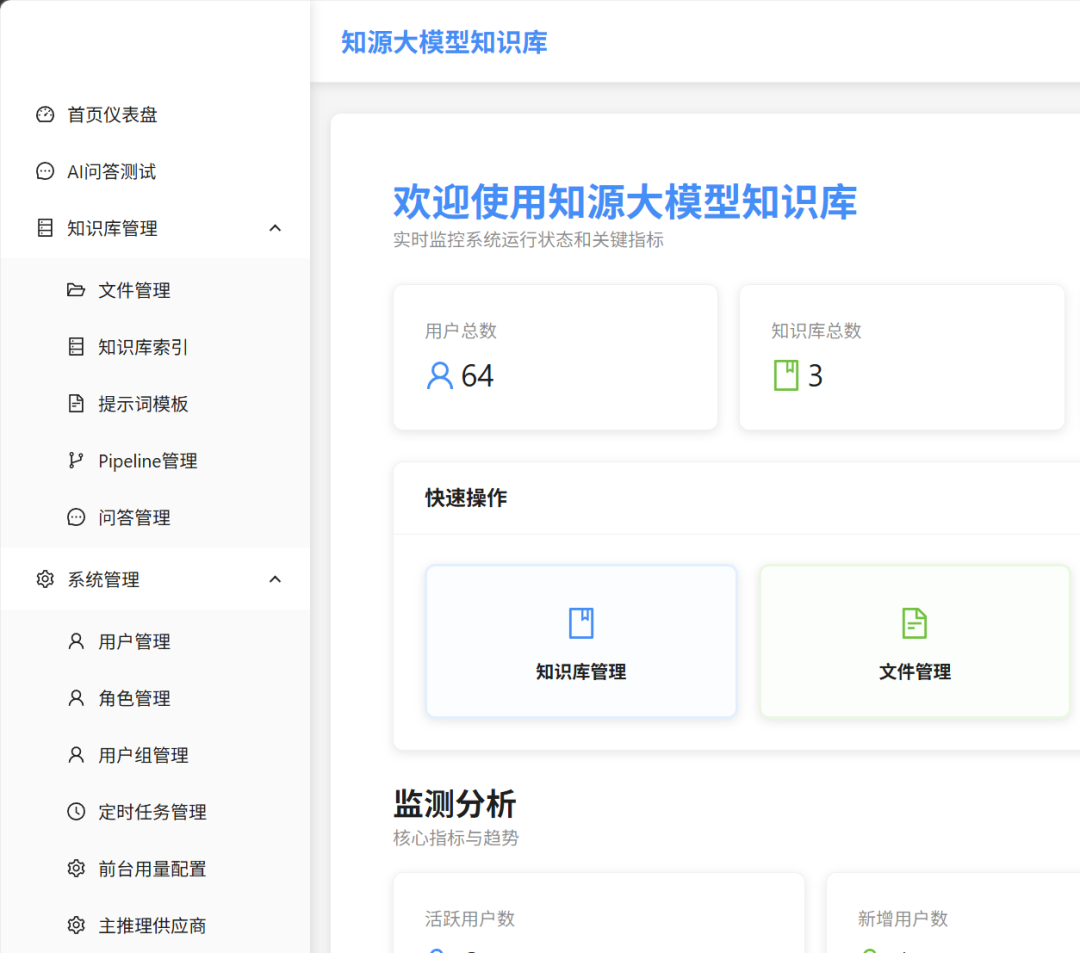Click the blue user icon in 用户总数 card
Screen dimensions: 1080x953
439,376
